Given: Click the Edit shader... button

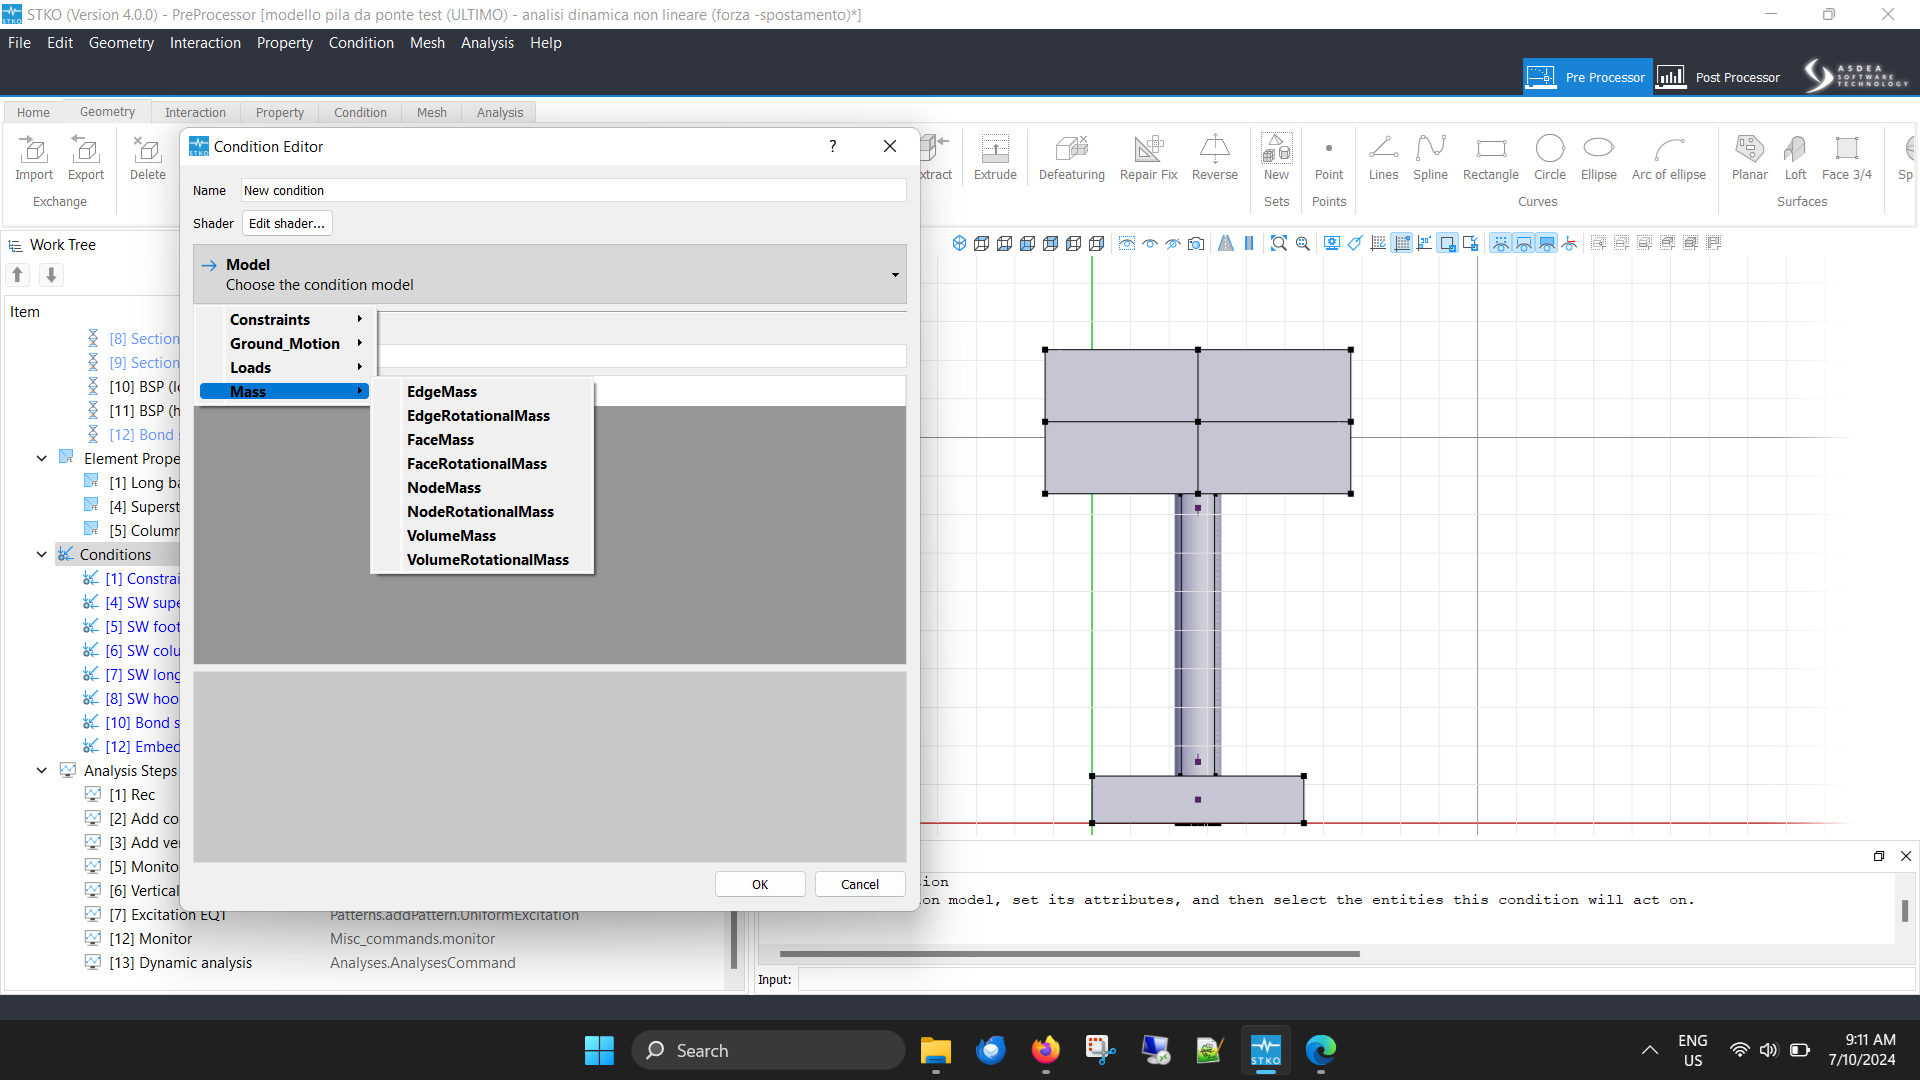Looking at the screenshot, I should pos(287,223).
